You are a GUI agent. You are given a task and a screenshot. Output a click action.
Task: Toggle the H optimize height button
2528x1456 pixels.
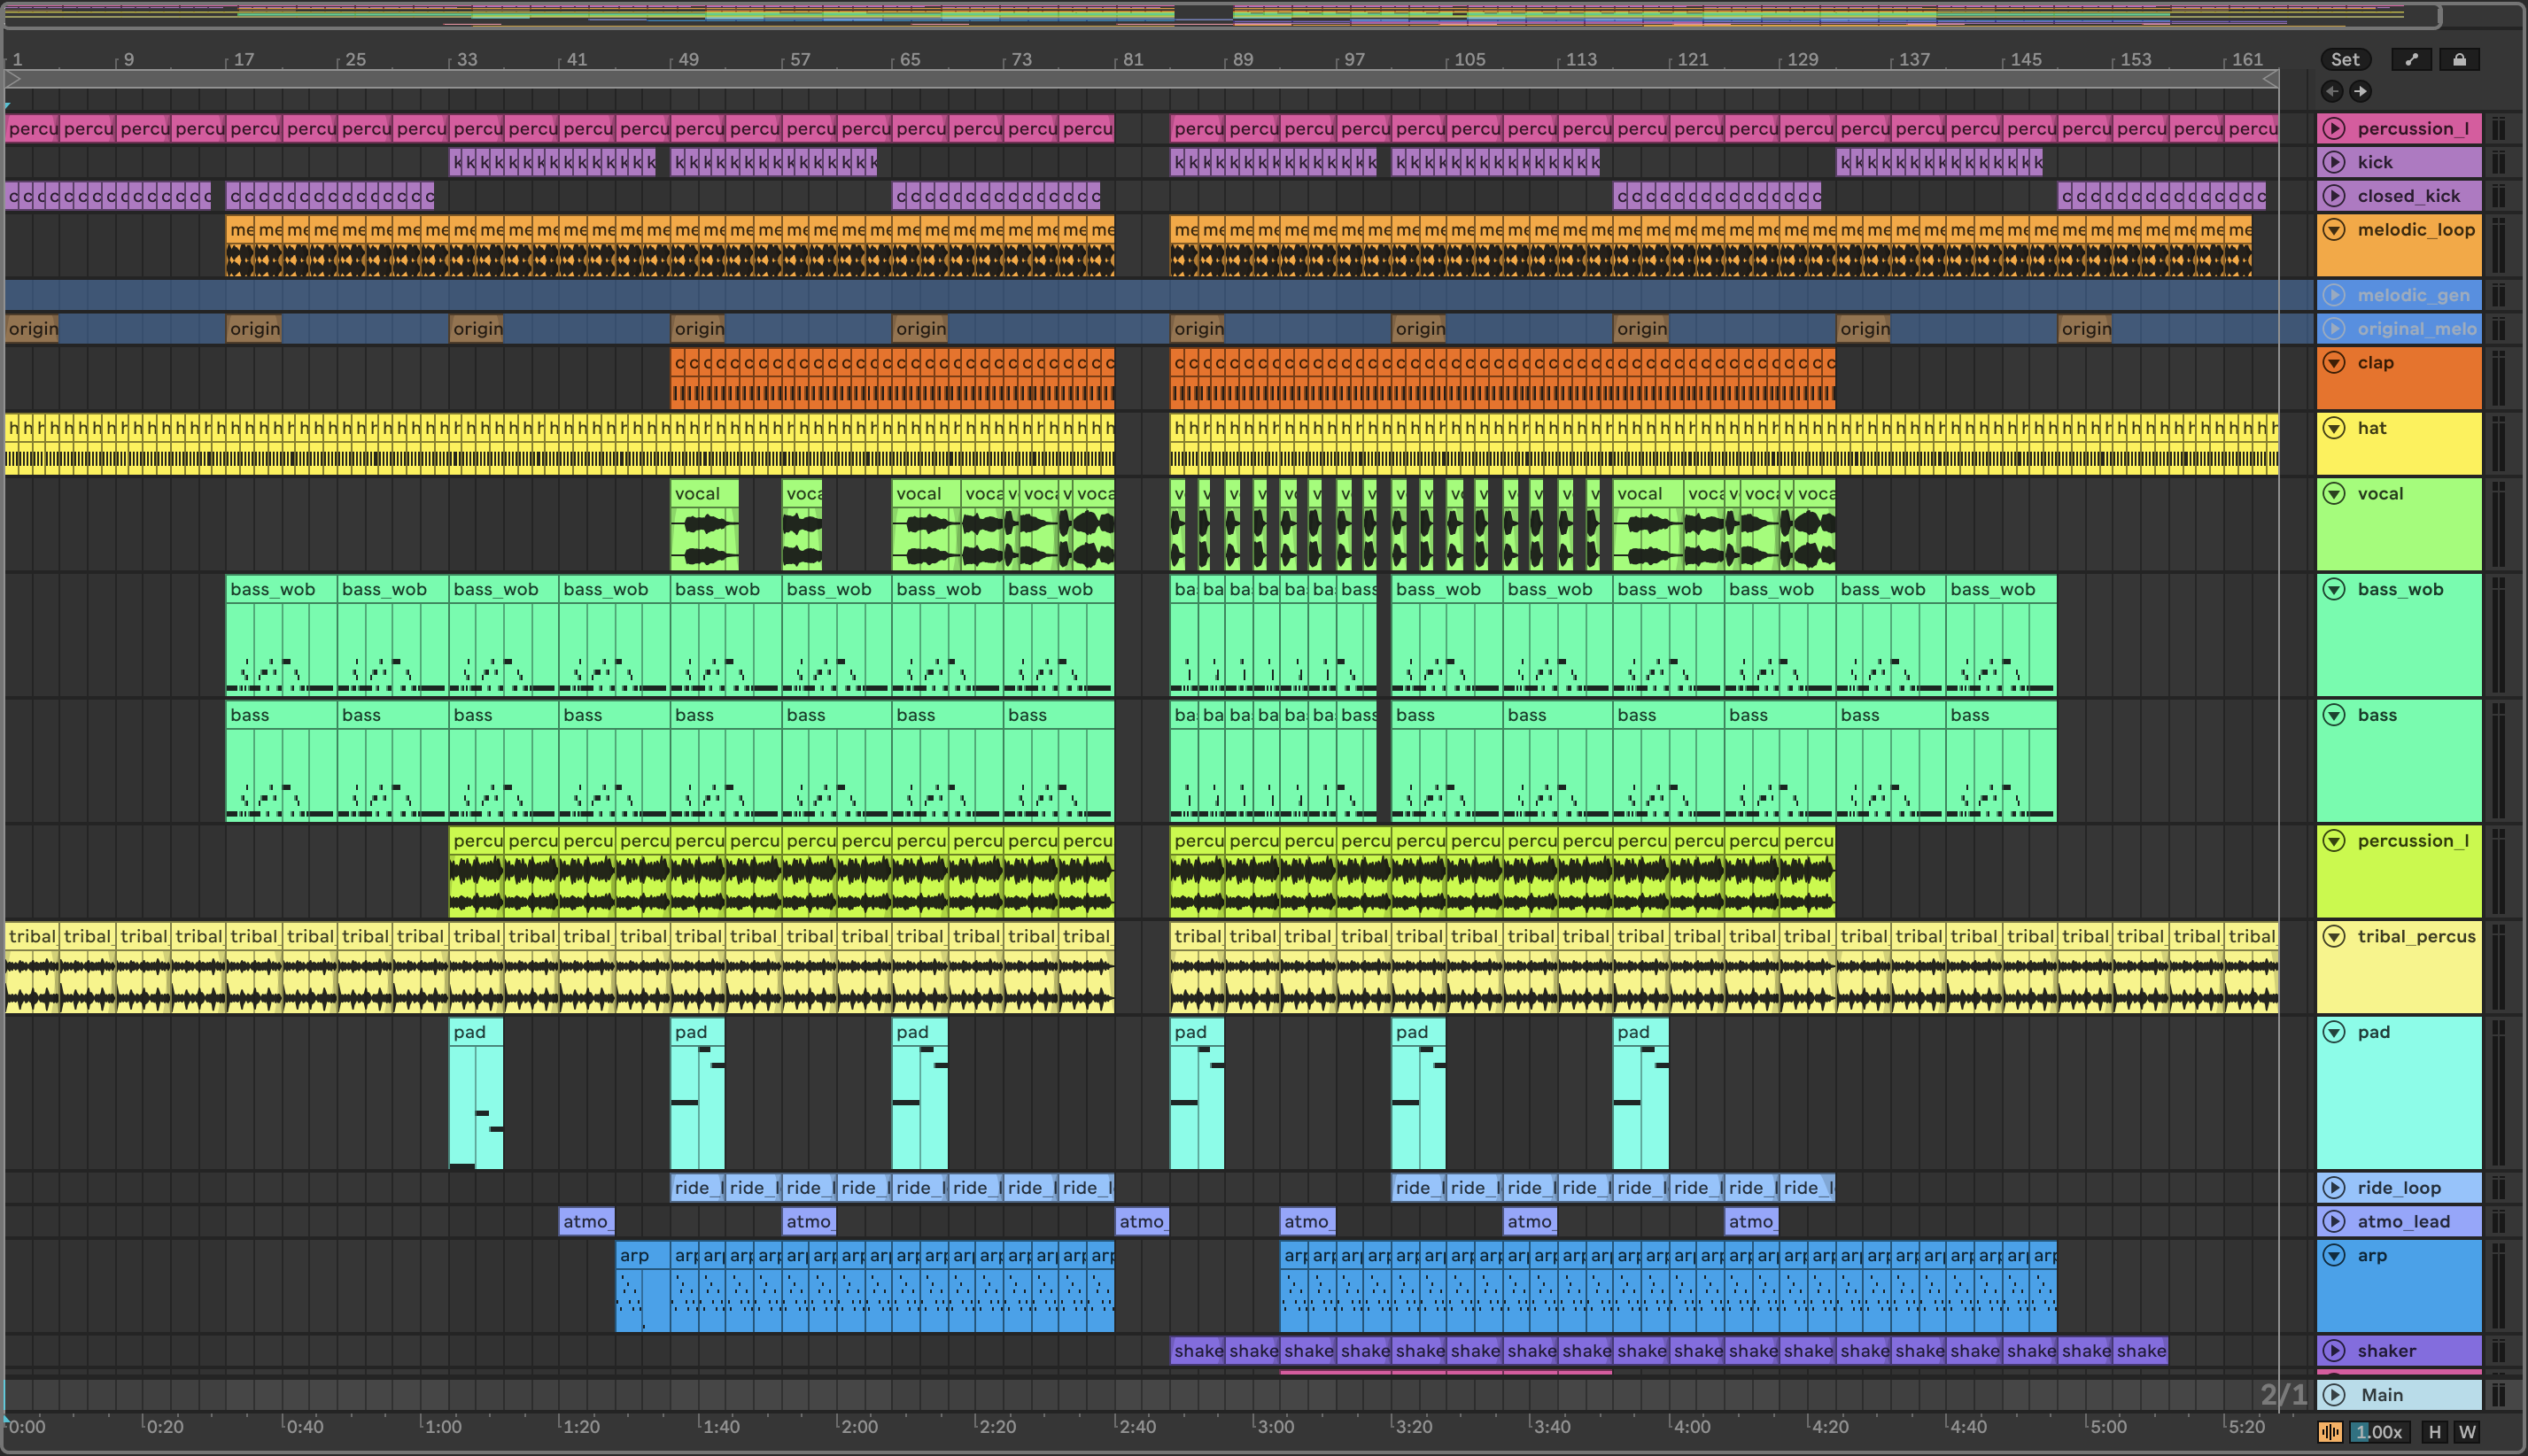click(2435, 1432)
